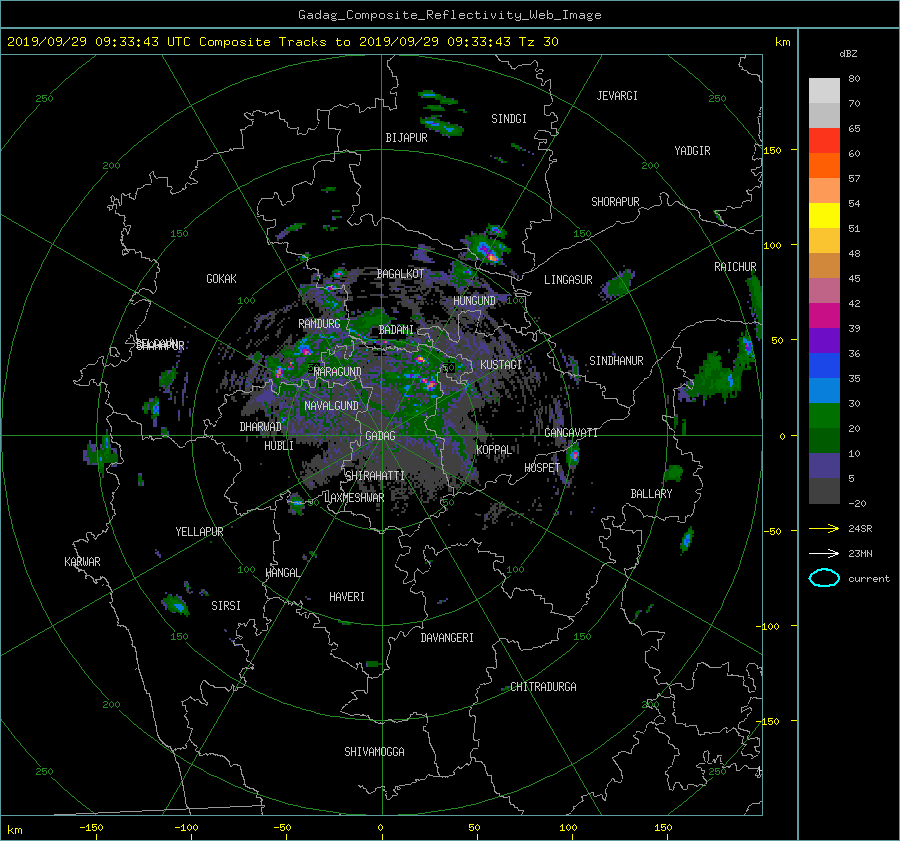Image resolution: width=900 pixels, height=841 pixels.
Task: Pick the magenta 39-42 dBZ legend swatch
Action: [824, 316]
